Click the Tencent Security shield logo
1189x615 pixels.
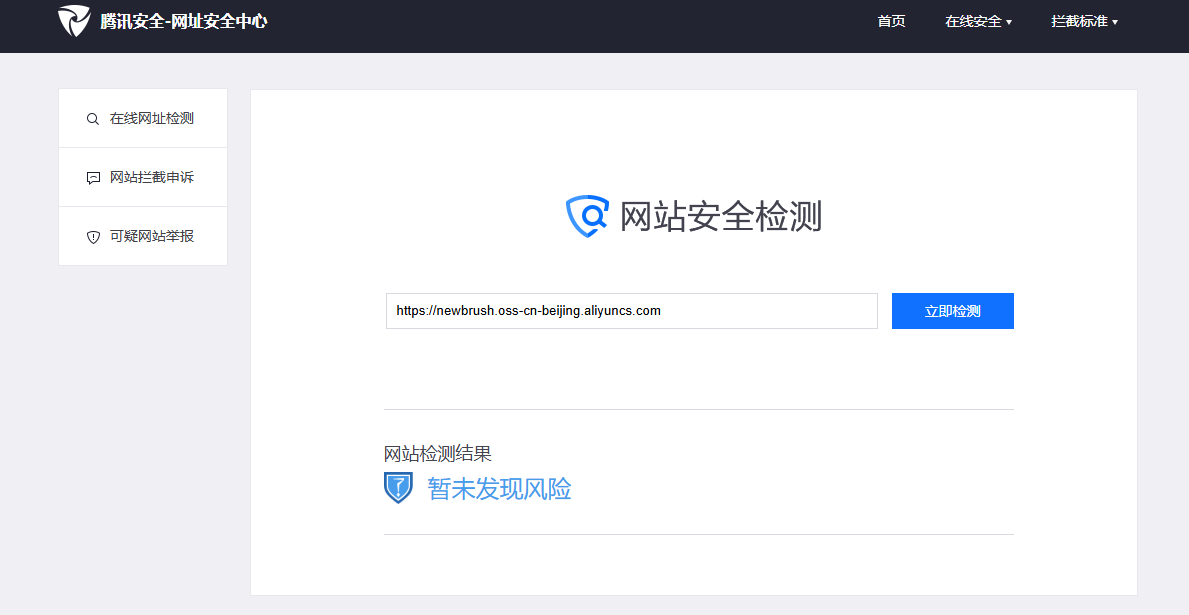[x=74, y=21]
